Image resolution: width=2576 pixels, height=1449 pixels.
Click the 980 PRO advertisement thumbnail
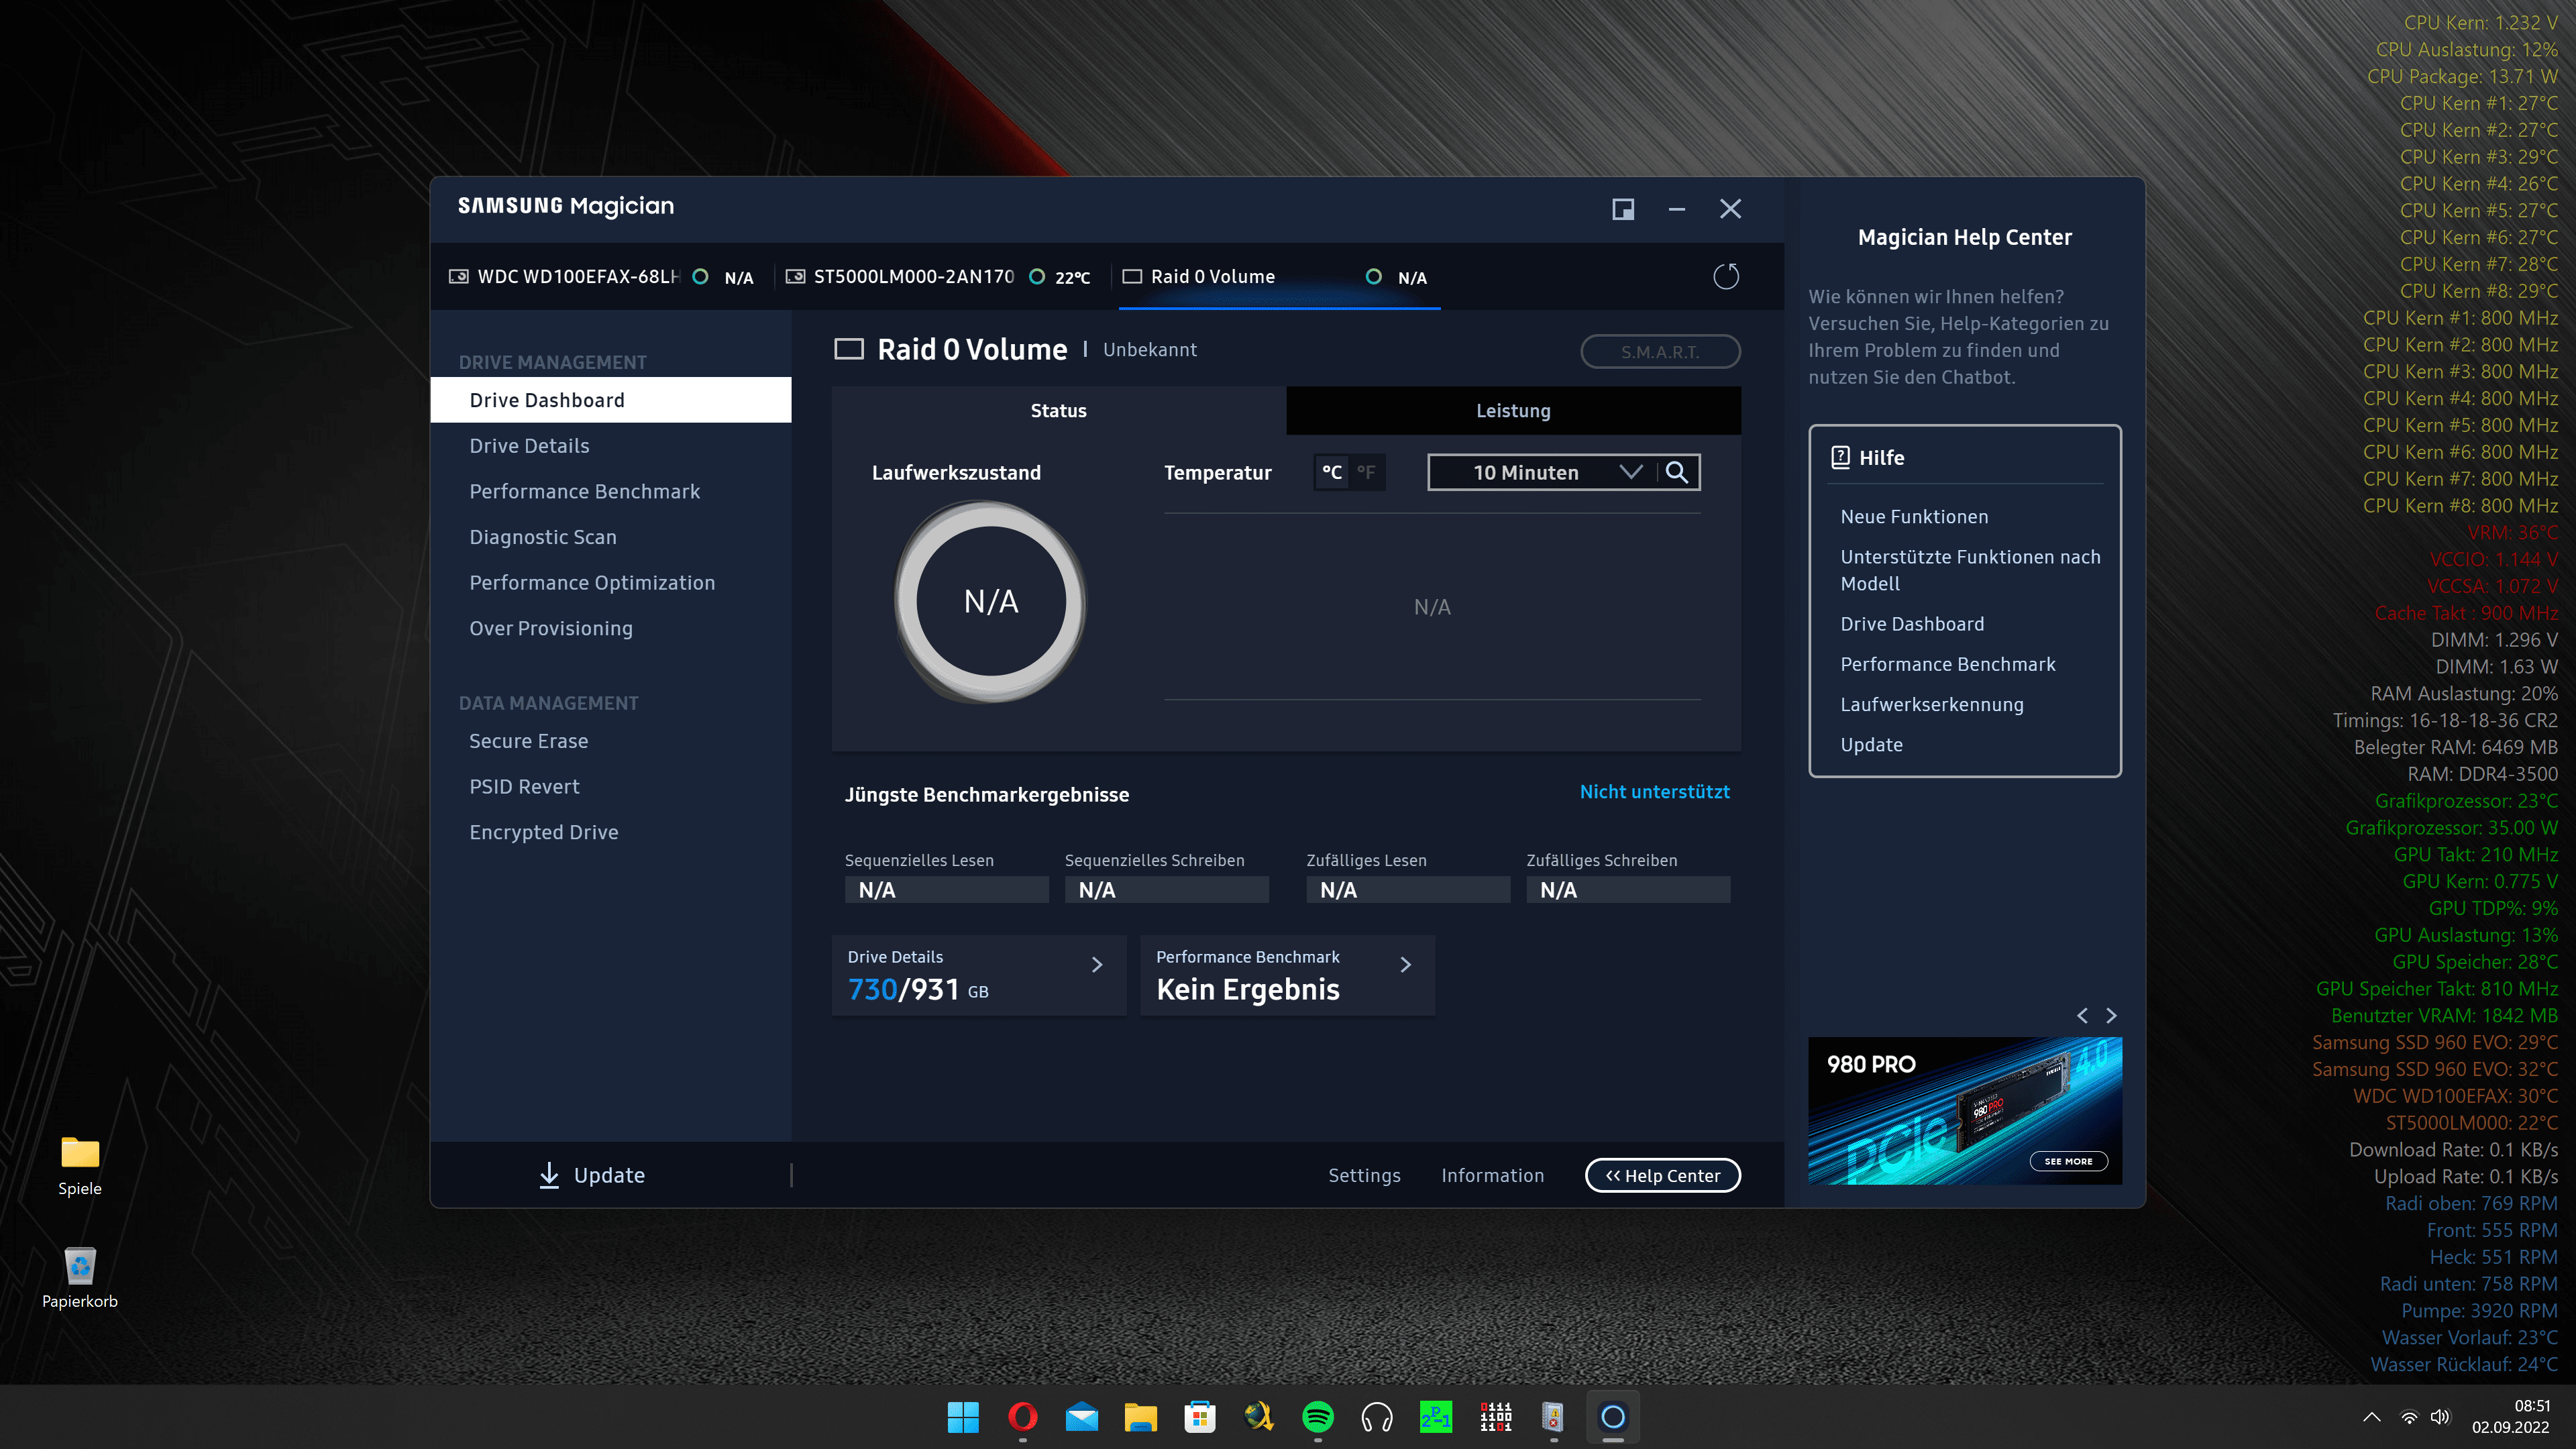coord(1964,1111)
